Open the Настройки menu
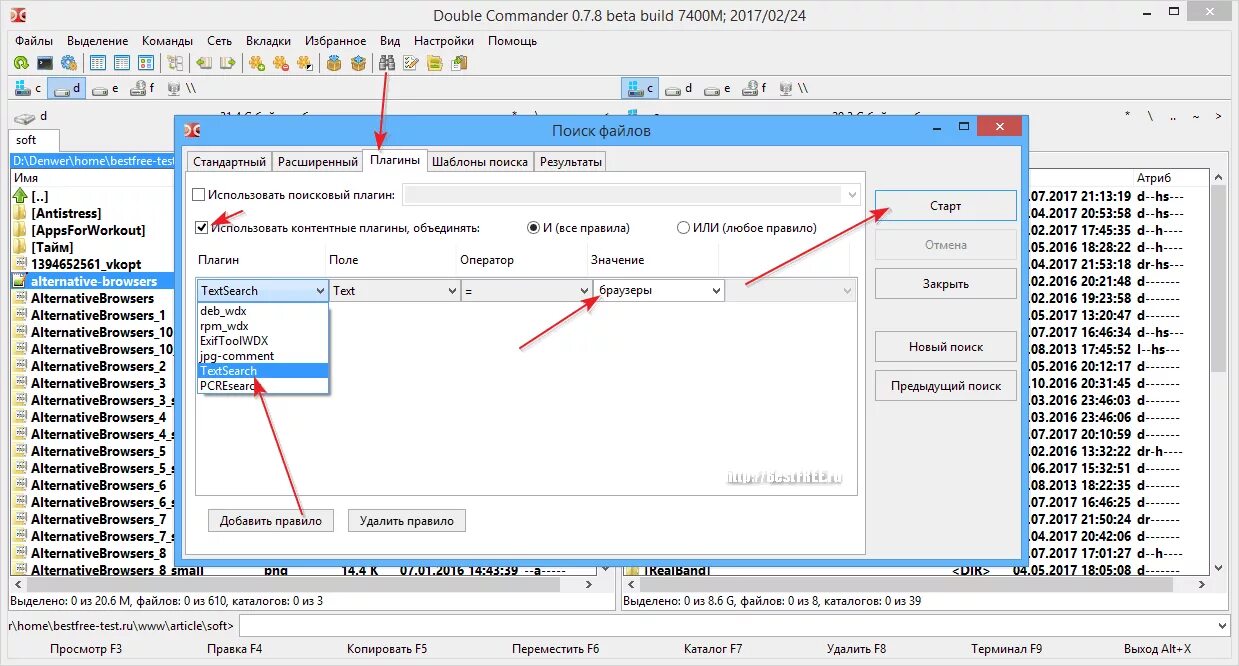The image size is (1239, 666). coord(443,41)
